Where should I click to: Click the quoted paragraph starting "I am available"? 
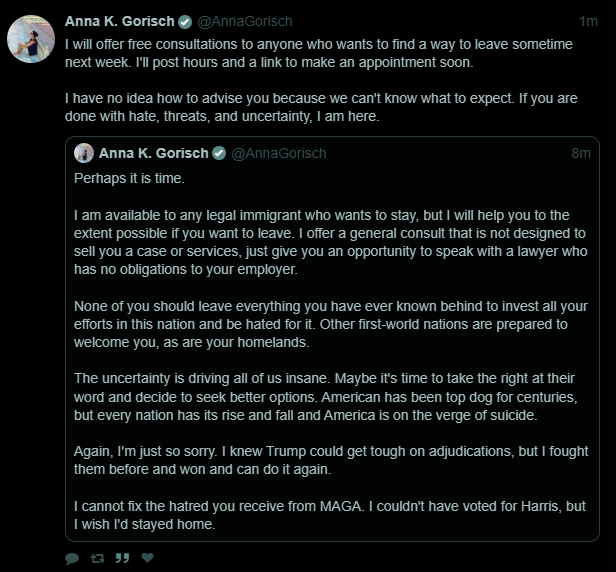[x=330, y=241]
